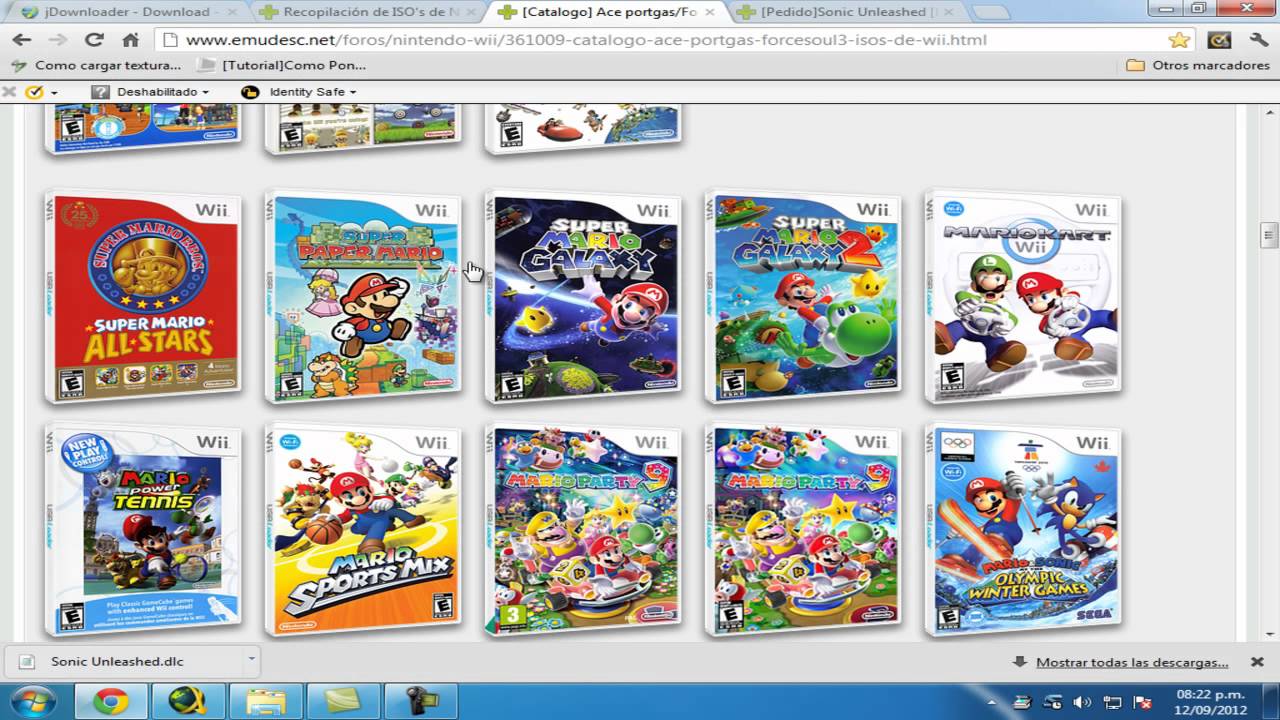Click the page scrollbar up arrow
Screen dimensions: 1280x720
pyautogui.click(x=1270, y=112)
